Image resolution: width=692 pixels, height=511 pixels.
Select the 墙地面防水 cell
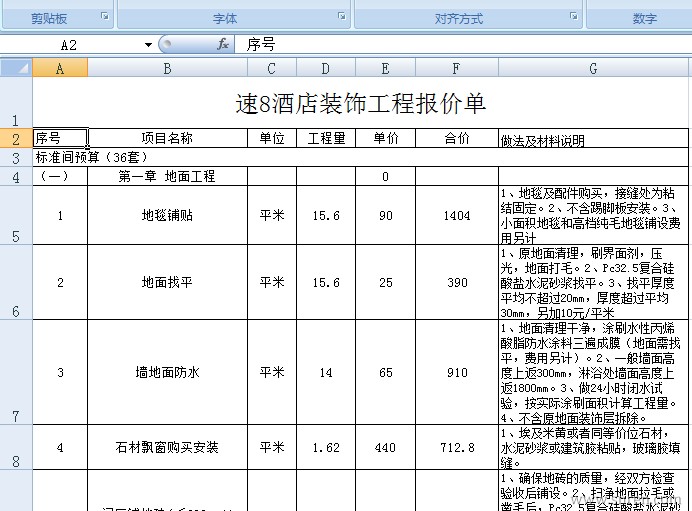coord(167,372)
